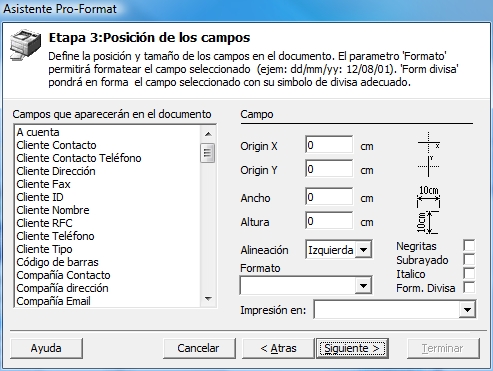493x371 pixels.
Task: Click the fields list scrollbar thumb
Action: tap(208, 153)
